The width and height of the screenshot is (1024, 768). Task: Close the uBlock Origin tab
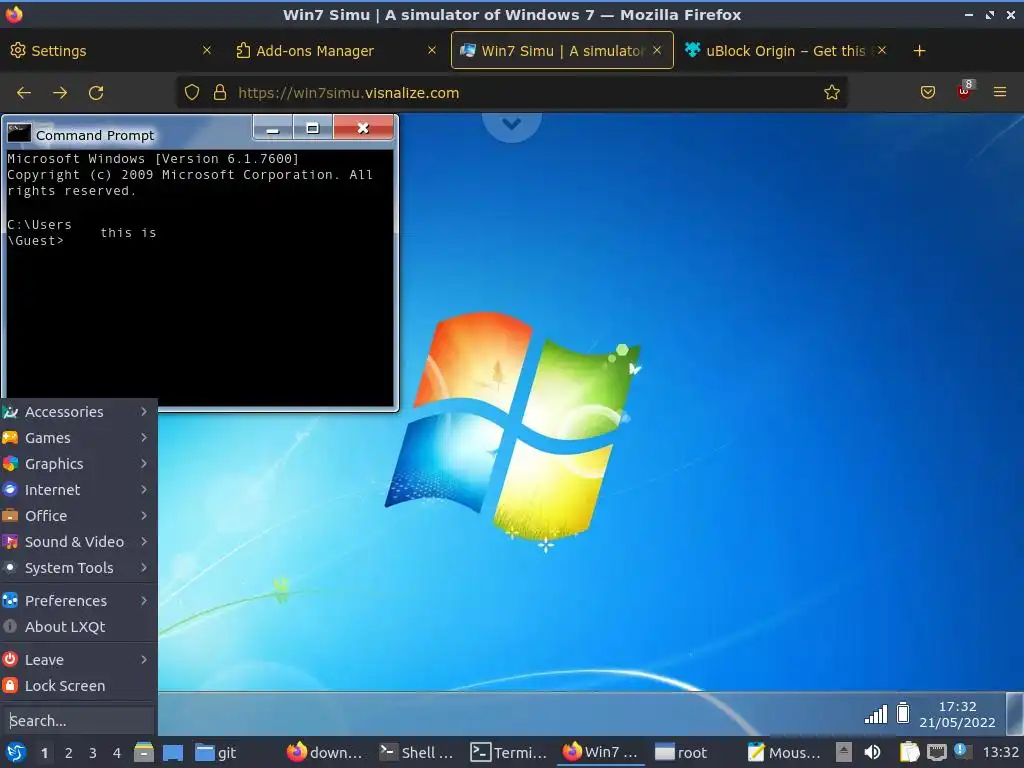tap(882, 50)
